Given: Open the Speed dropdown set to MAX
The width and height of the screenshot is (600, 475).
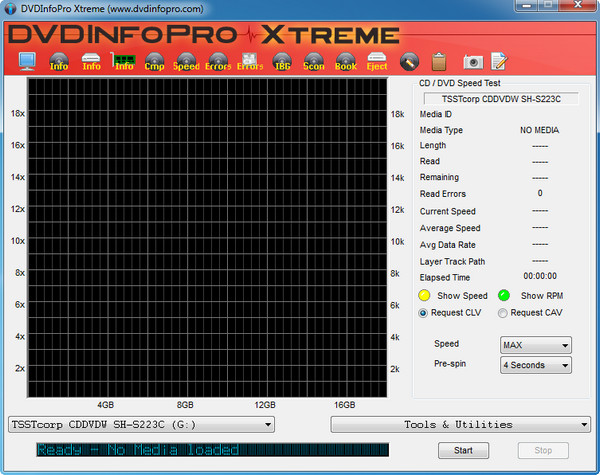Looking at the screenshot, I should (x=535, y=345).
